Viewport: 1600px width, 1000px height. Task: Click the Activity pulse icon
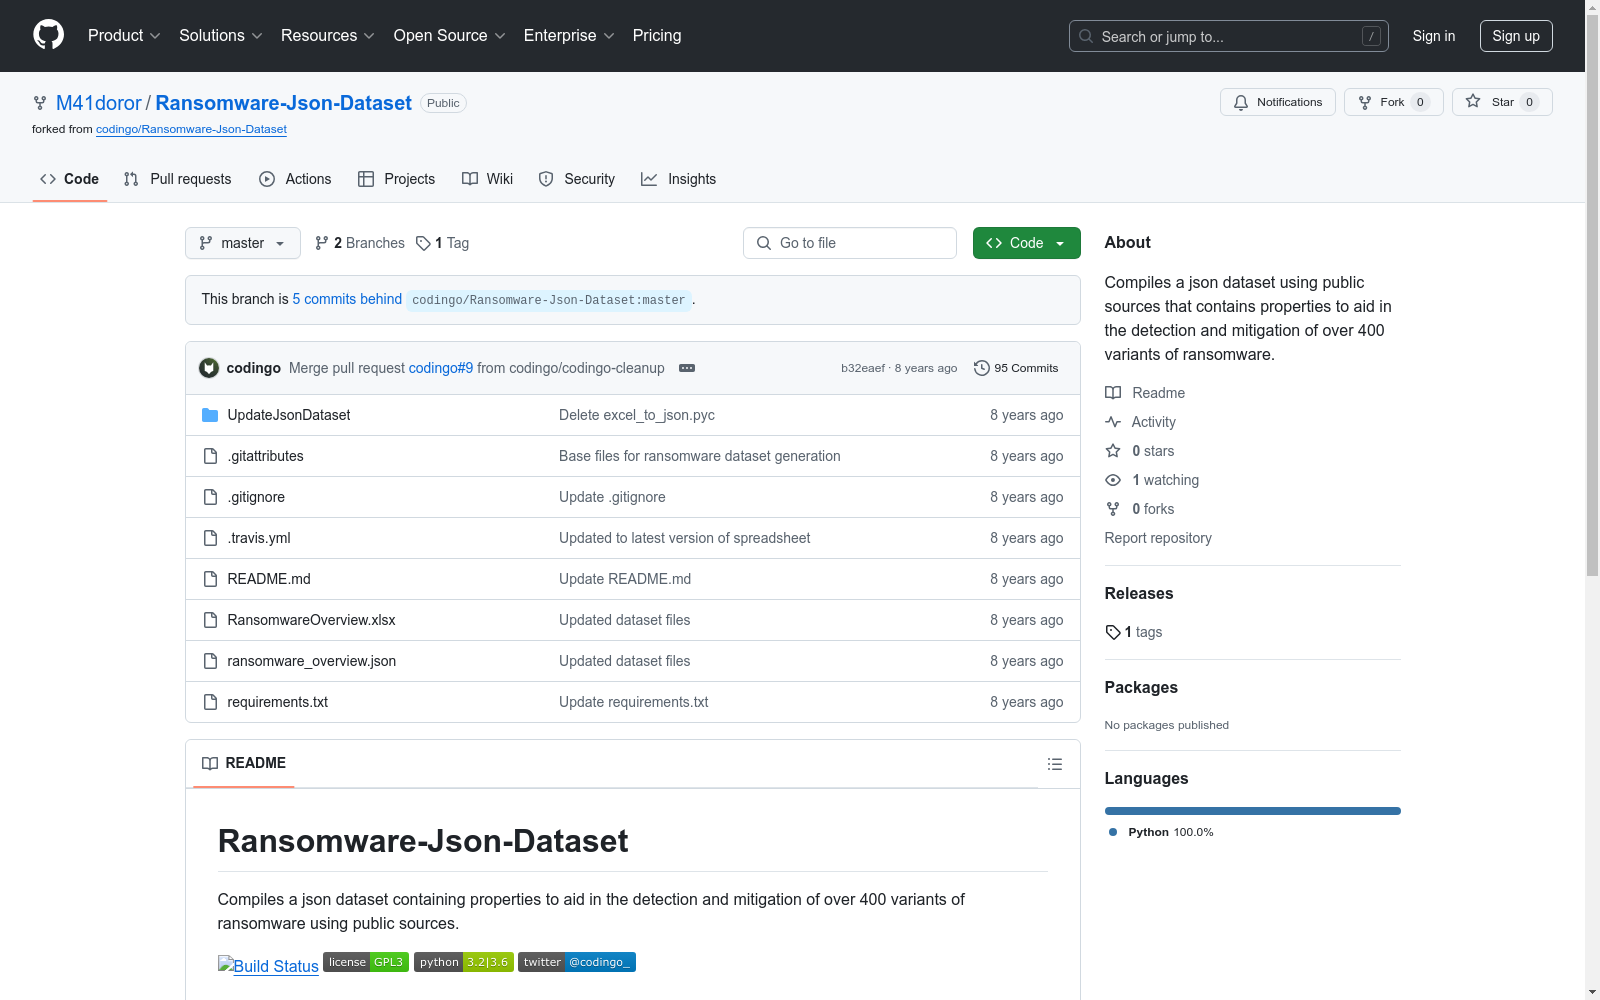(x=1113, y=422)
